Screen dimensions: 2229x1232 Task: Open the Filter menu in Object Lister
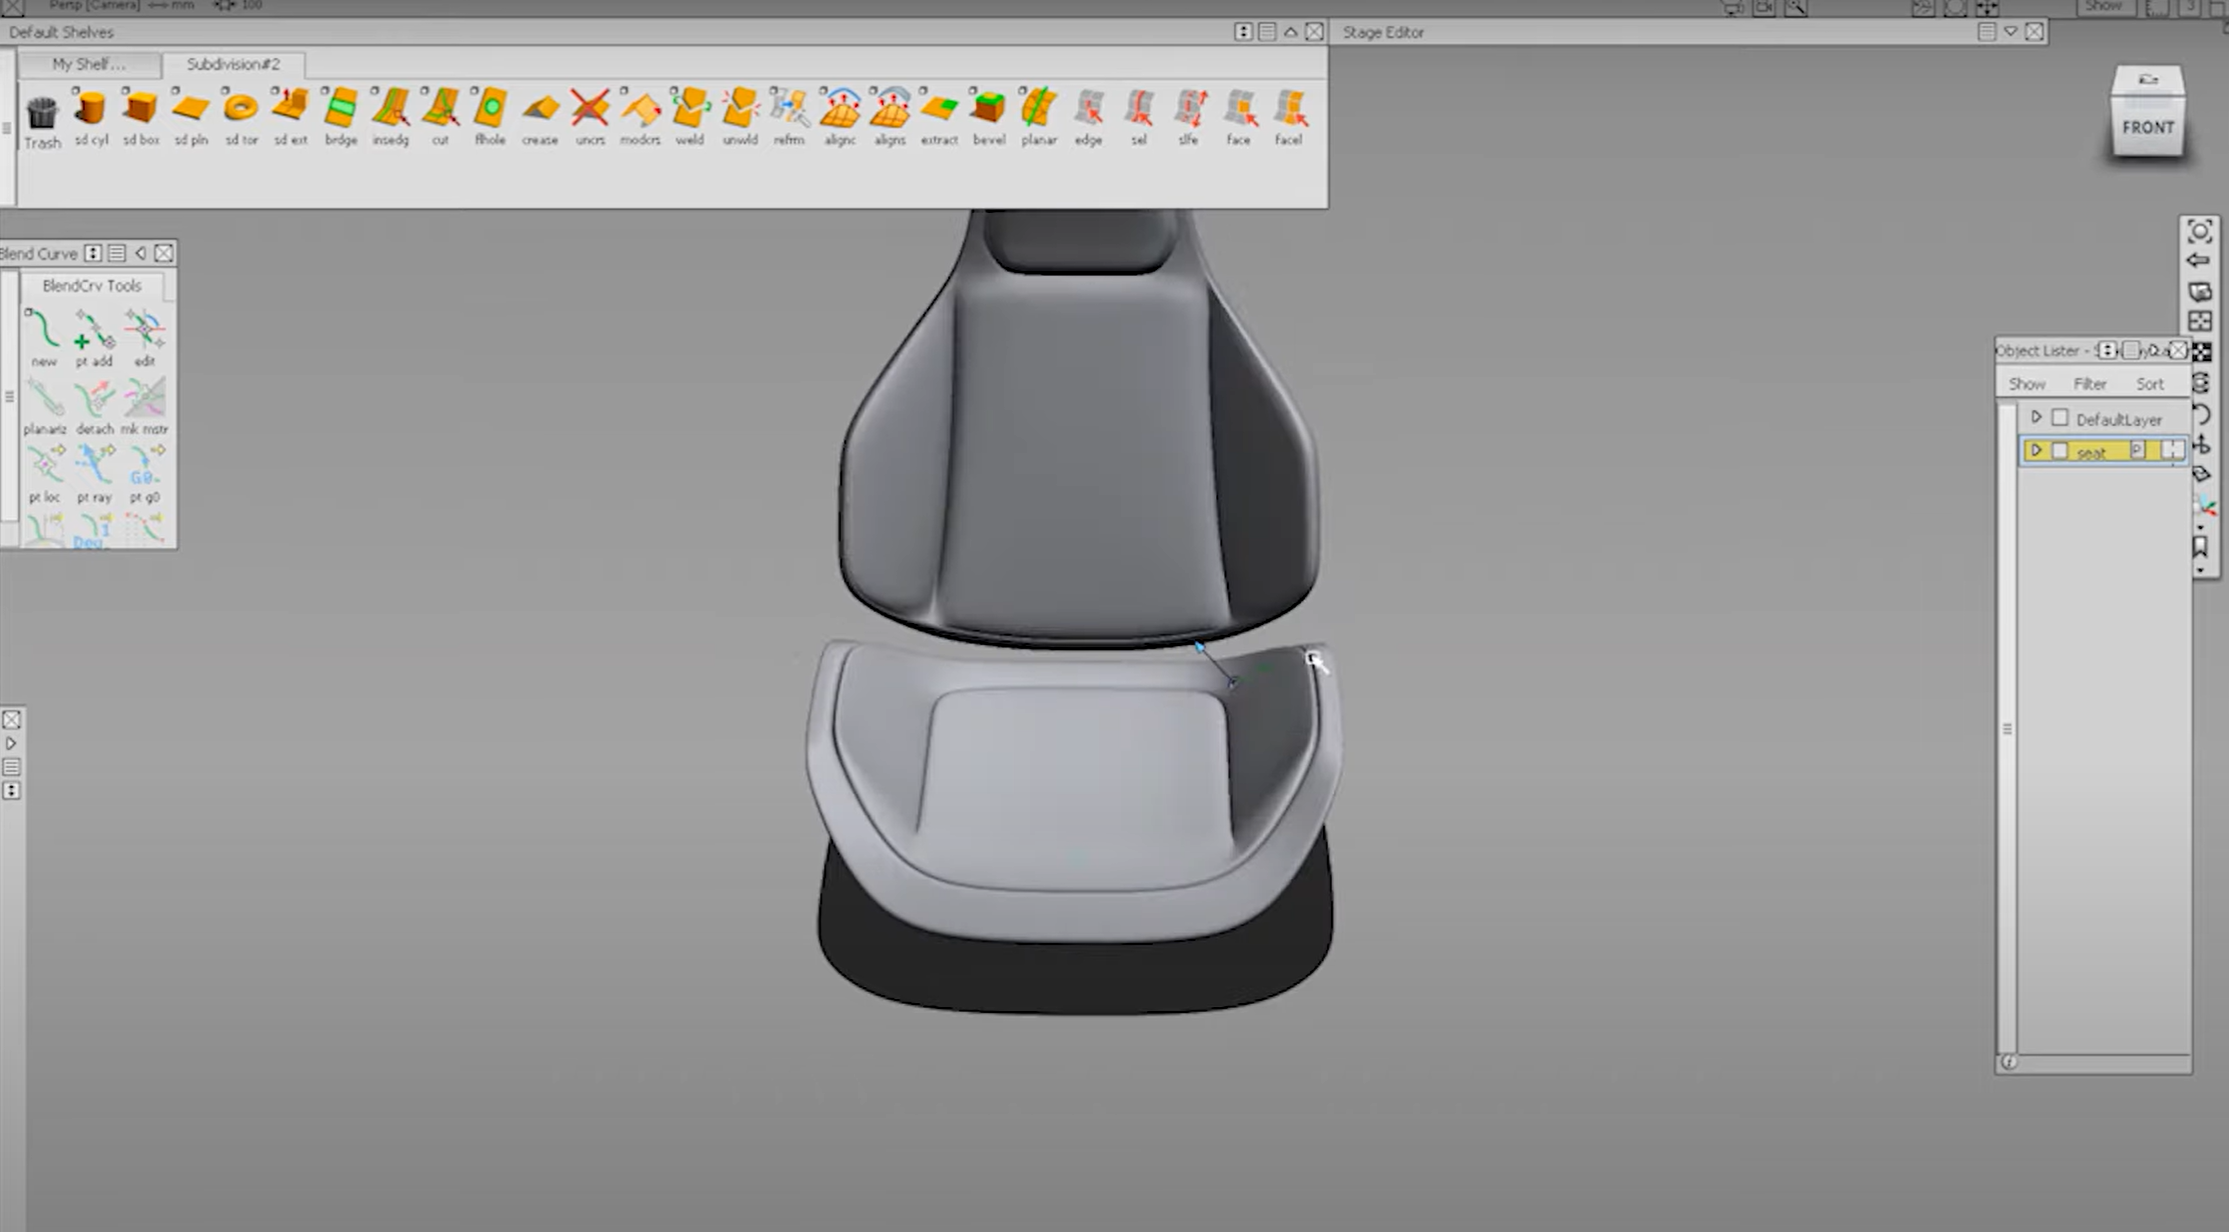point(2090,383)
